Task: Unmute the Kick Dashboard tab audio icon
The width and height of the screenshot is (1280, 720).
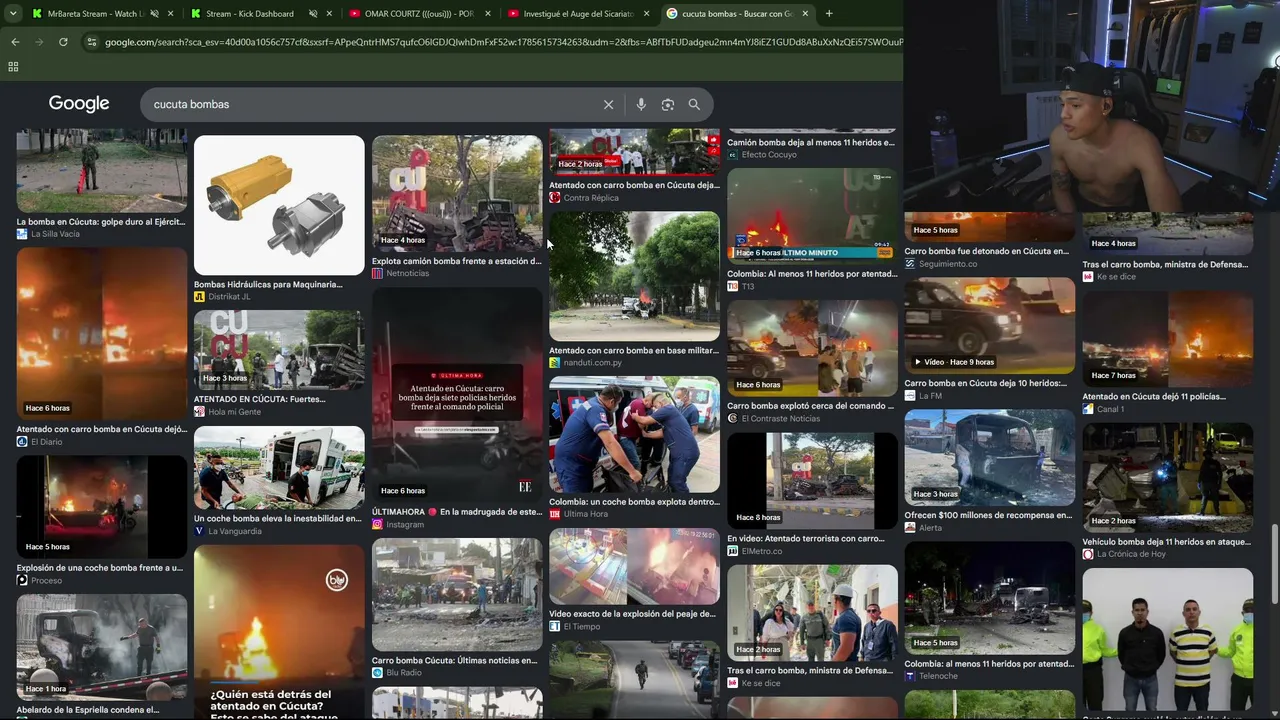Action: [313, 14]
